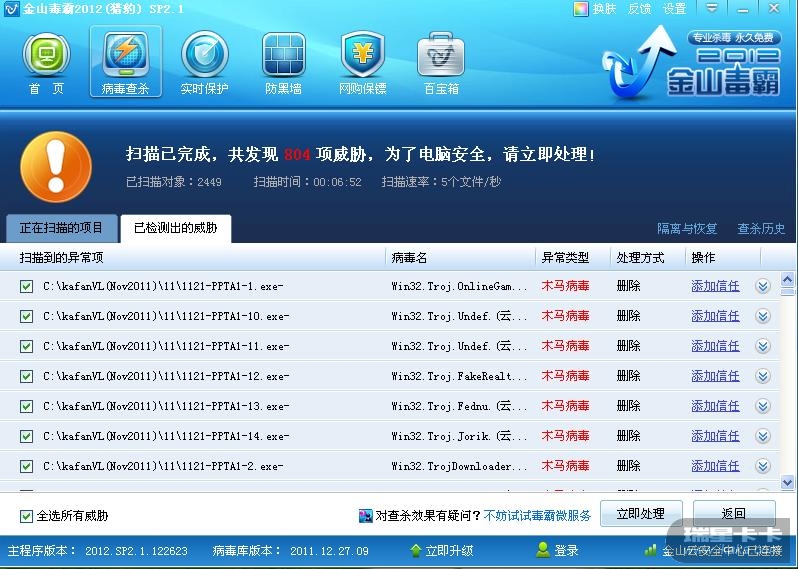Select virus name Win32.Troj.OnlineGam...
This screenshot has width=798, height=569.
459,287
